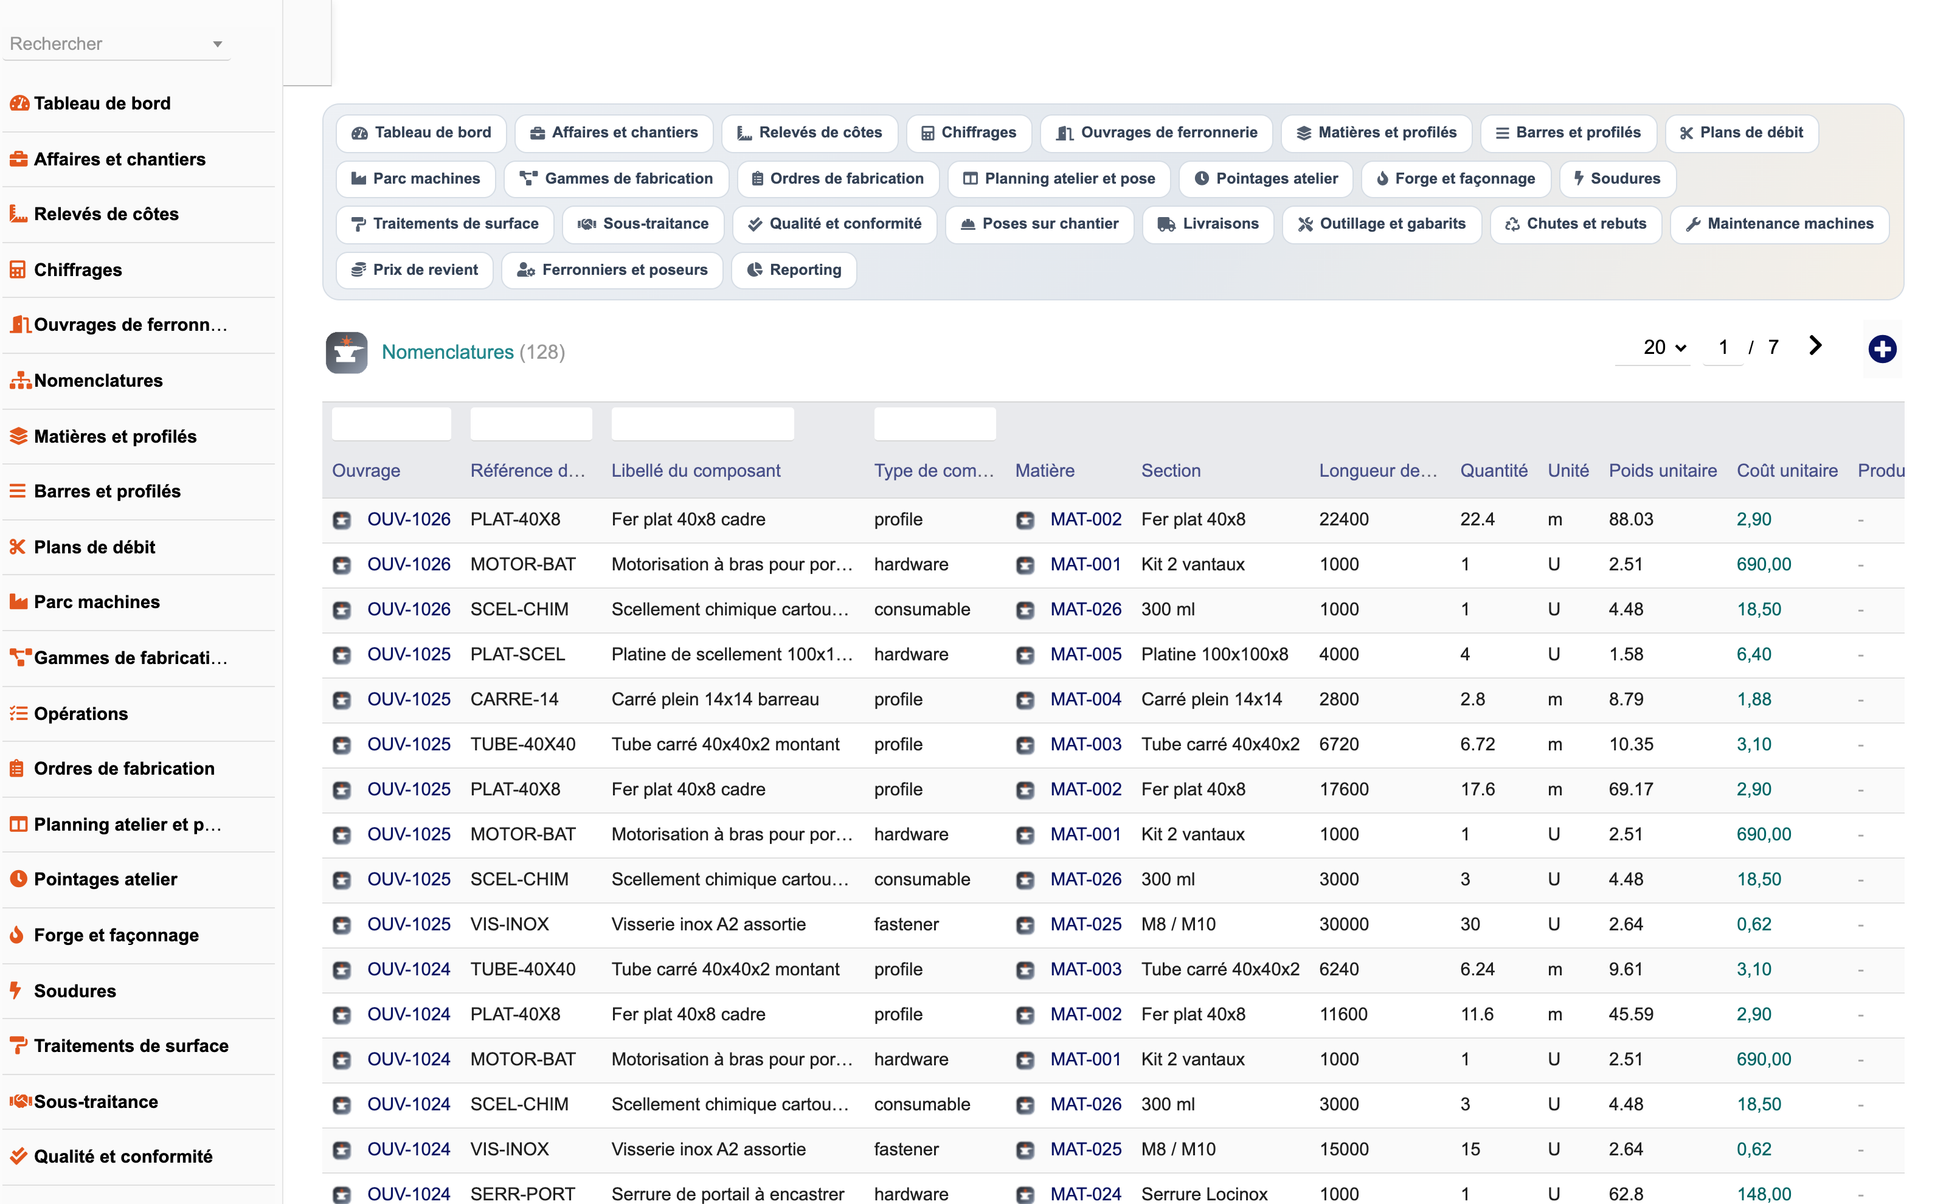Sort by Section column header
Screen dimensions: 1946x1204
(x=1171, y=471)
